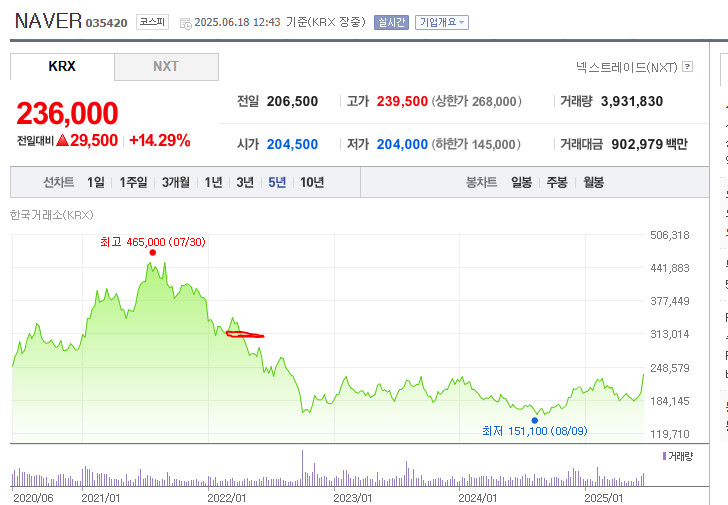The height and width of the screenshot is (505, 728).
Task: Click the NXT help question-mark icon
Action: pos(688,67)
